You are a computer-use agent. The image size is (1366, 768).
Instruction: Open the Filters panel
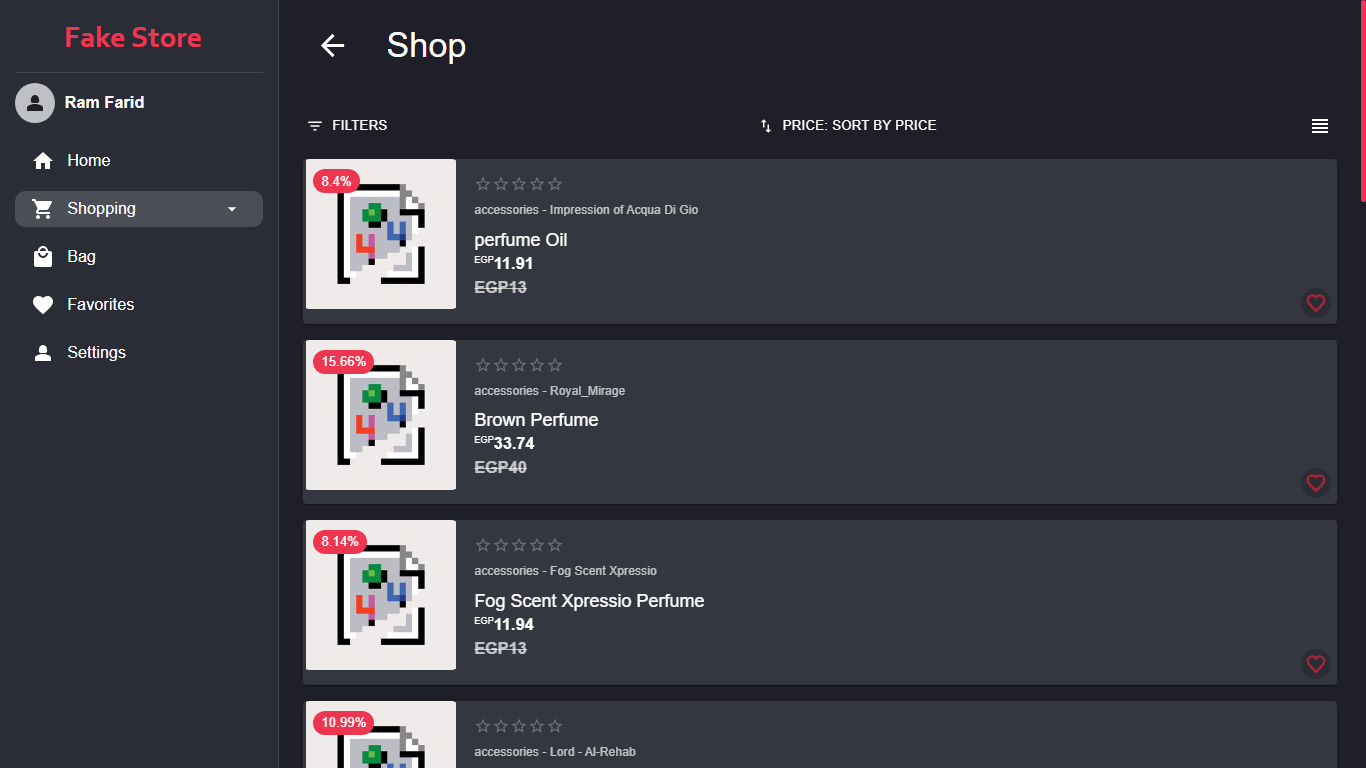(x=347, y=125)
